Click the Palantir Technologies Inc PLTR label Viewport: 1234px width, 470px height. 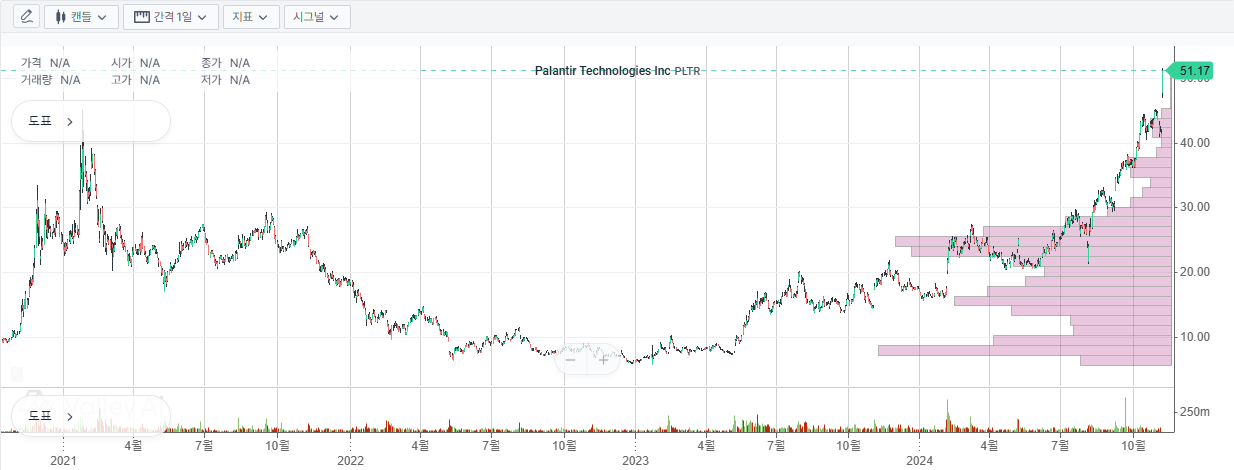(617, 71)
